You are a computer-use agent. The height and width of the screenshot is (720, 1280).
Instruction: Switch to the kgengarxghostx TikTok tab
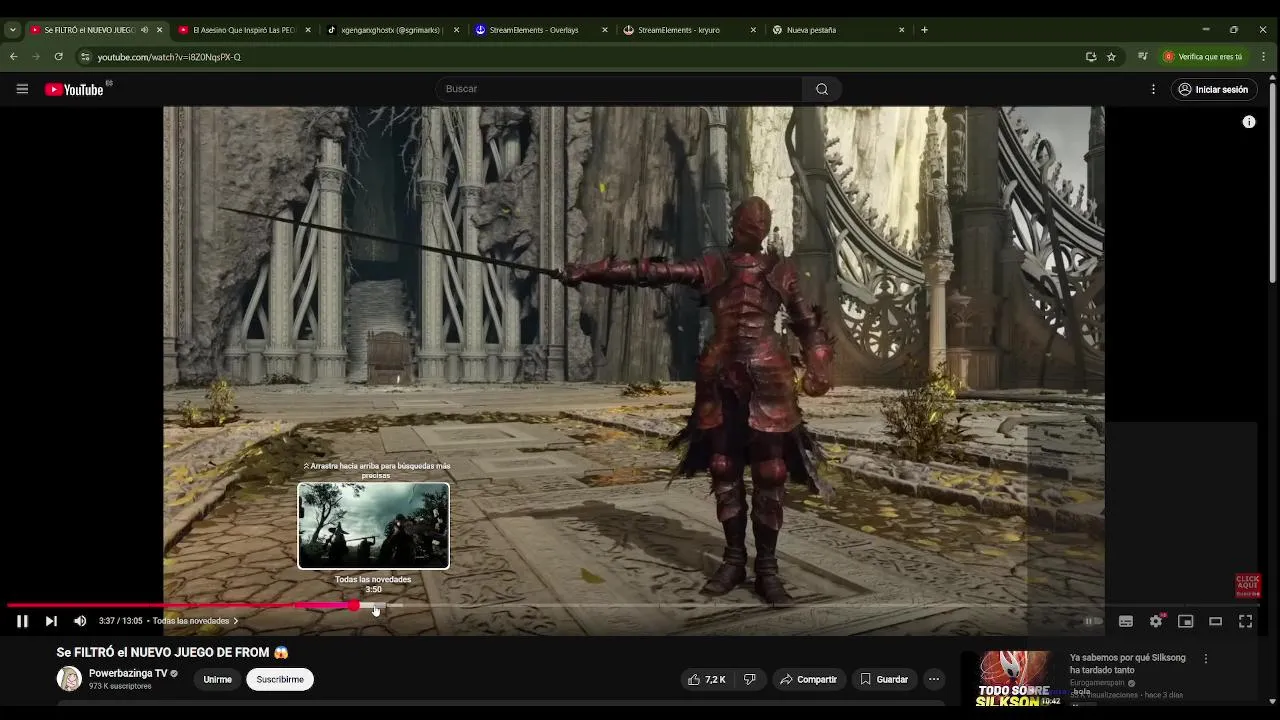pos(392,30)
